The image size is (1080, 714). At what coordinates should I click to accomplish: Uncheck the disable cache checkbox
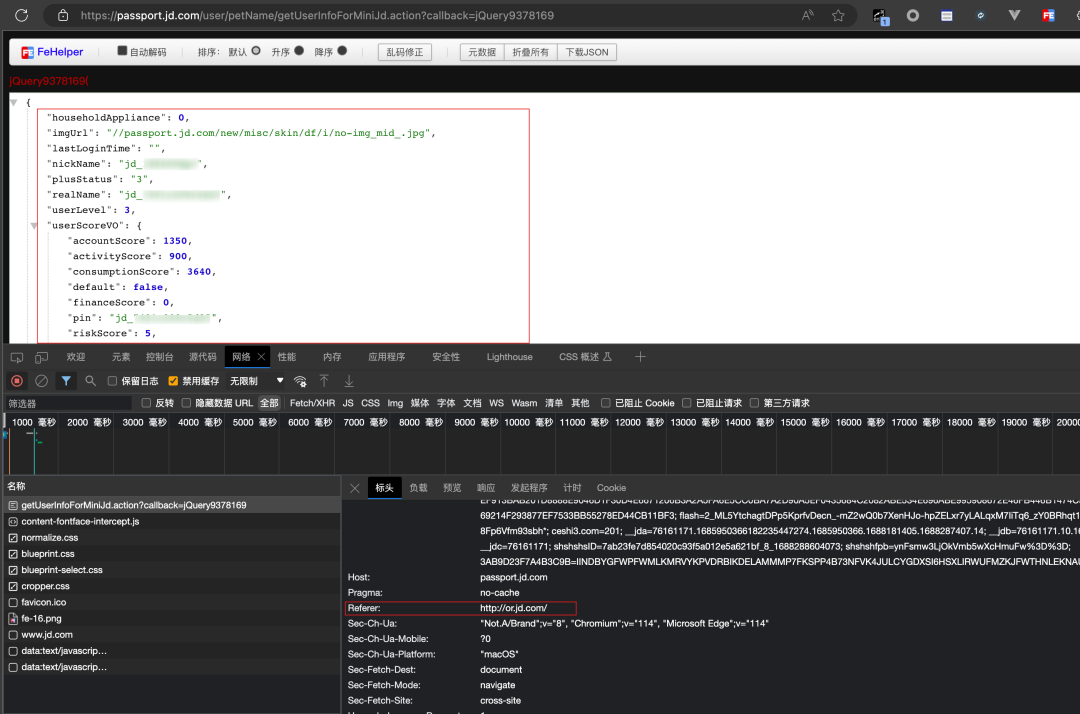point(173,381)
